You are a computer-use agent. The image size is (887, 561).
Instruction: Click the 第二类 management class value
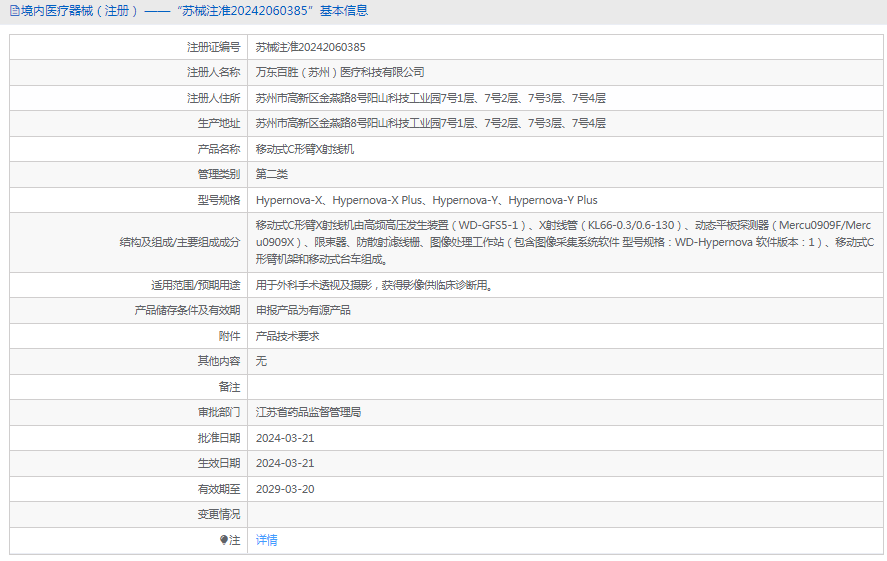[x=272, y=174]
